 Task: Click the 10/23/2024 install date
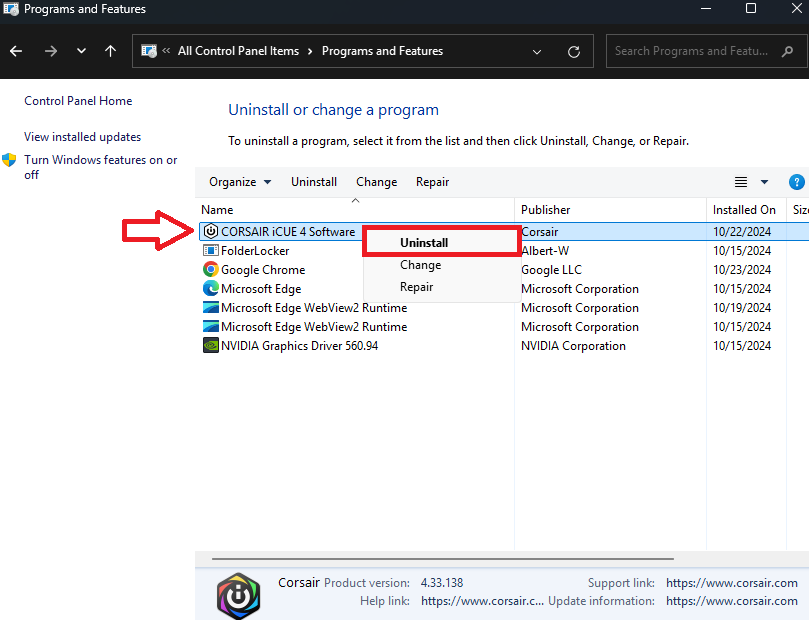(742, 270)
